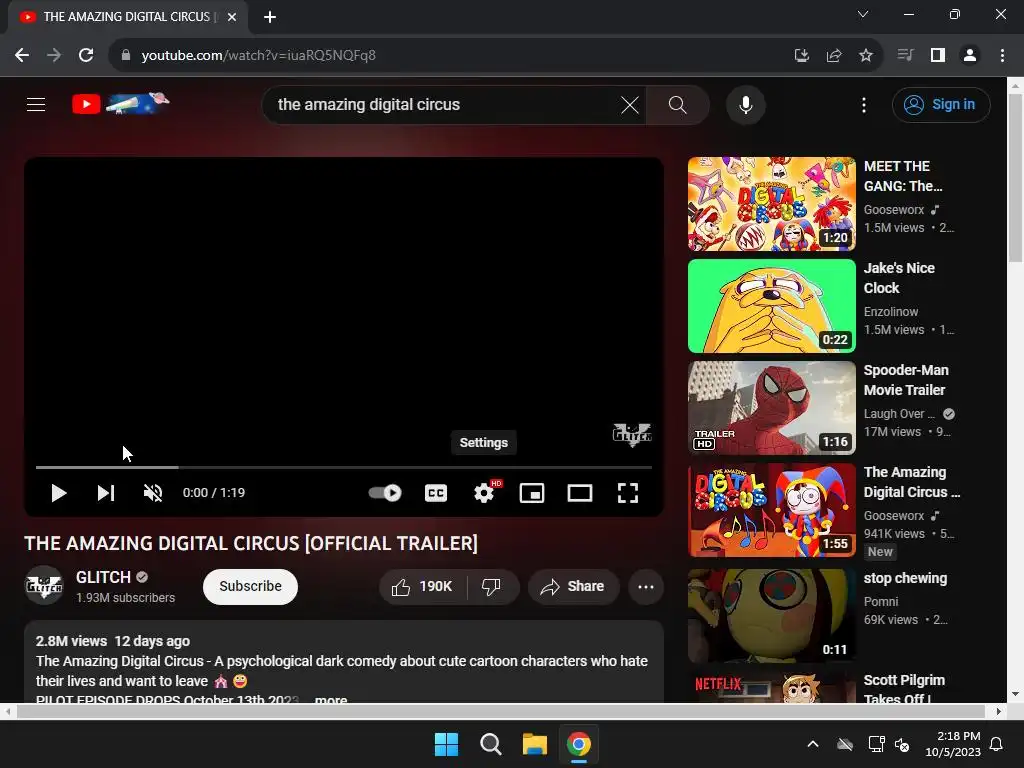Open YouTube settings three-dot menu
Screen dimensions: 1024x768
[x=864, y=104]
